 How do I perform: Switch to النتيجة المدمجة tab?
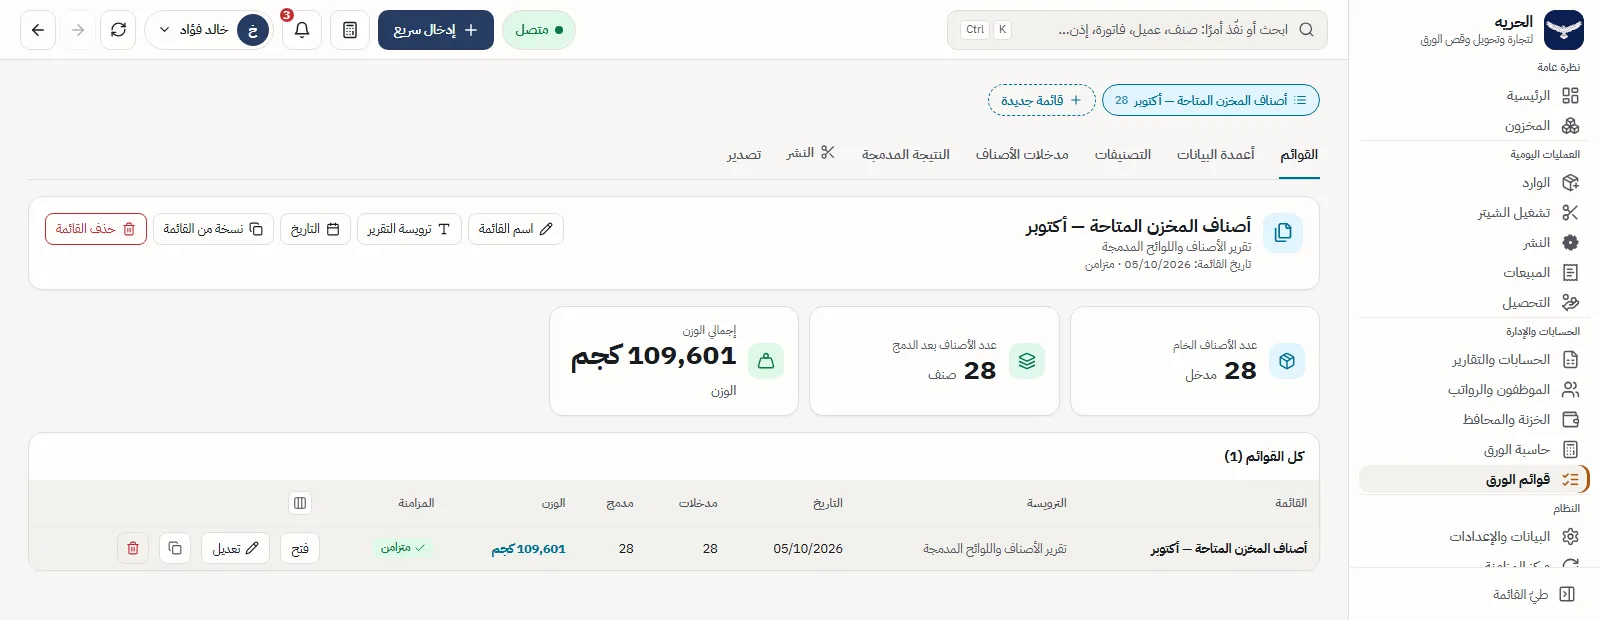(906, 155)
